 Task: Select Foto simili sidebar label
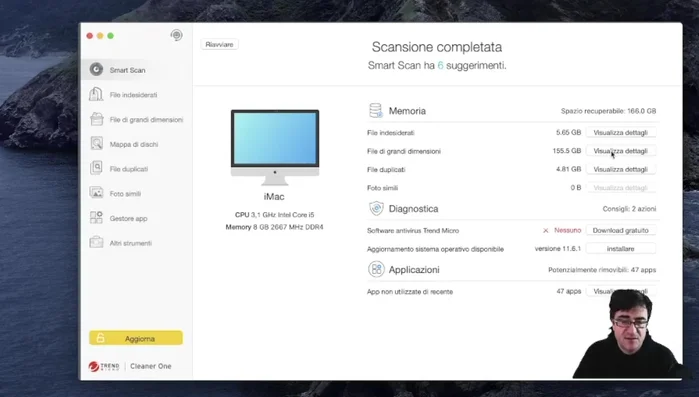(125, 194)
